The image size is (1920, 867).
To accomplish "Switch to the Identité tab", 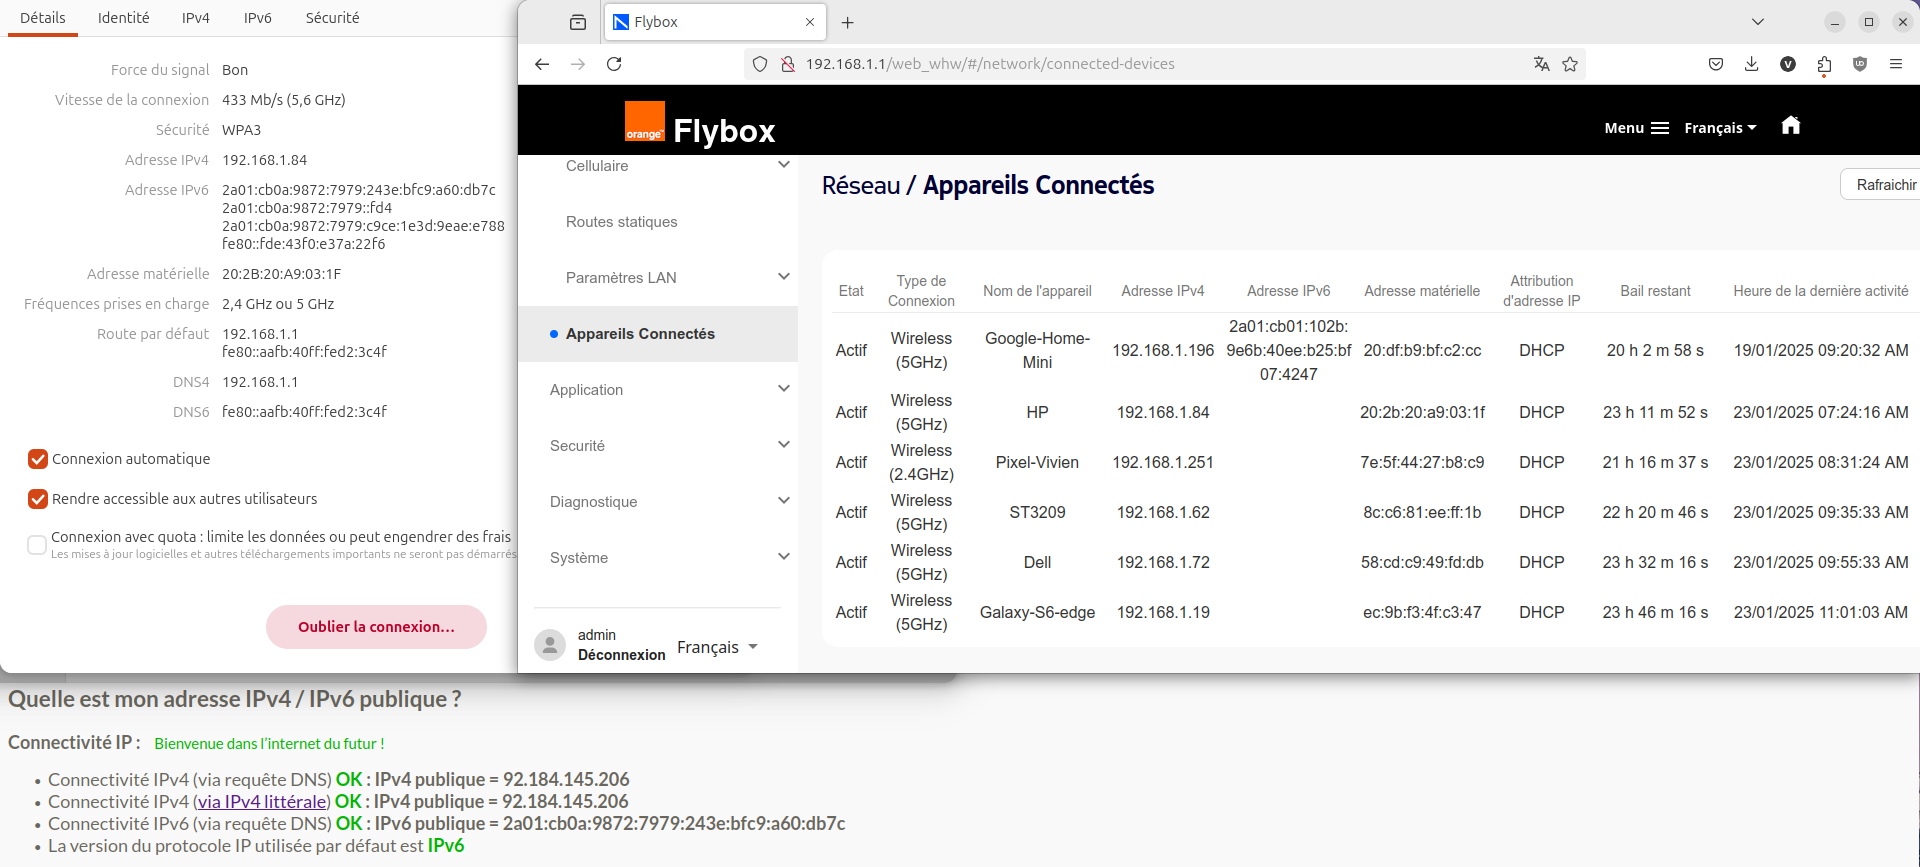I will click(124, 18).
